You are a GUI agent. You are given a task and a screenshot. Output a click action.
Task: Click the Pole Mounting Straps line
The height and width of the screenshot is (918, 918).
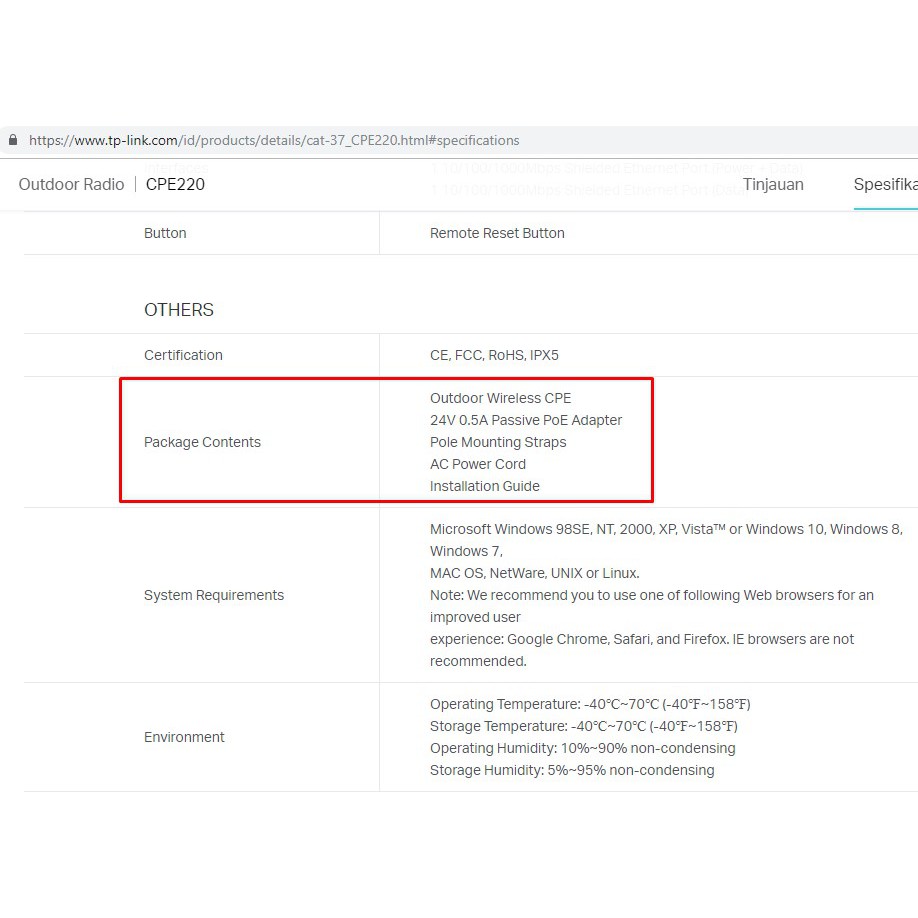tap(498, 442)
